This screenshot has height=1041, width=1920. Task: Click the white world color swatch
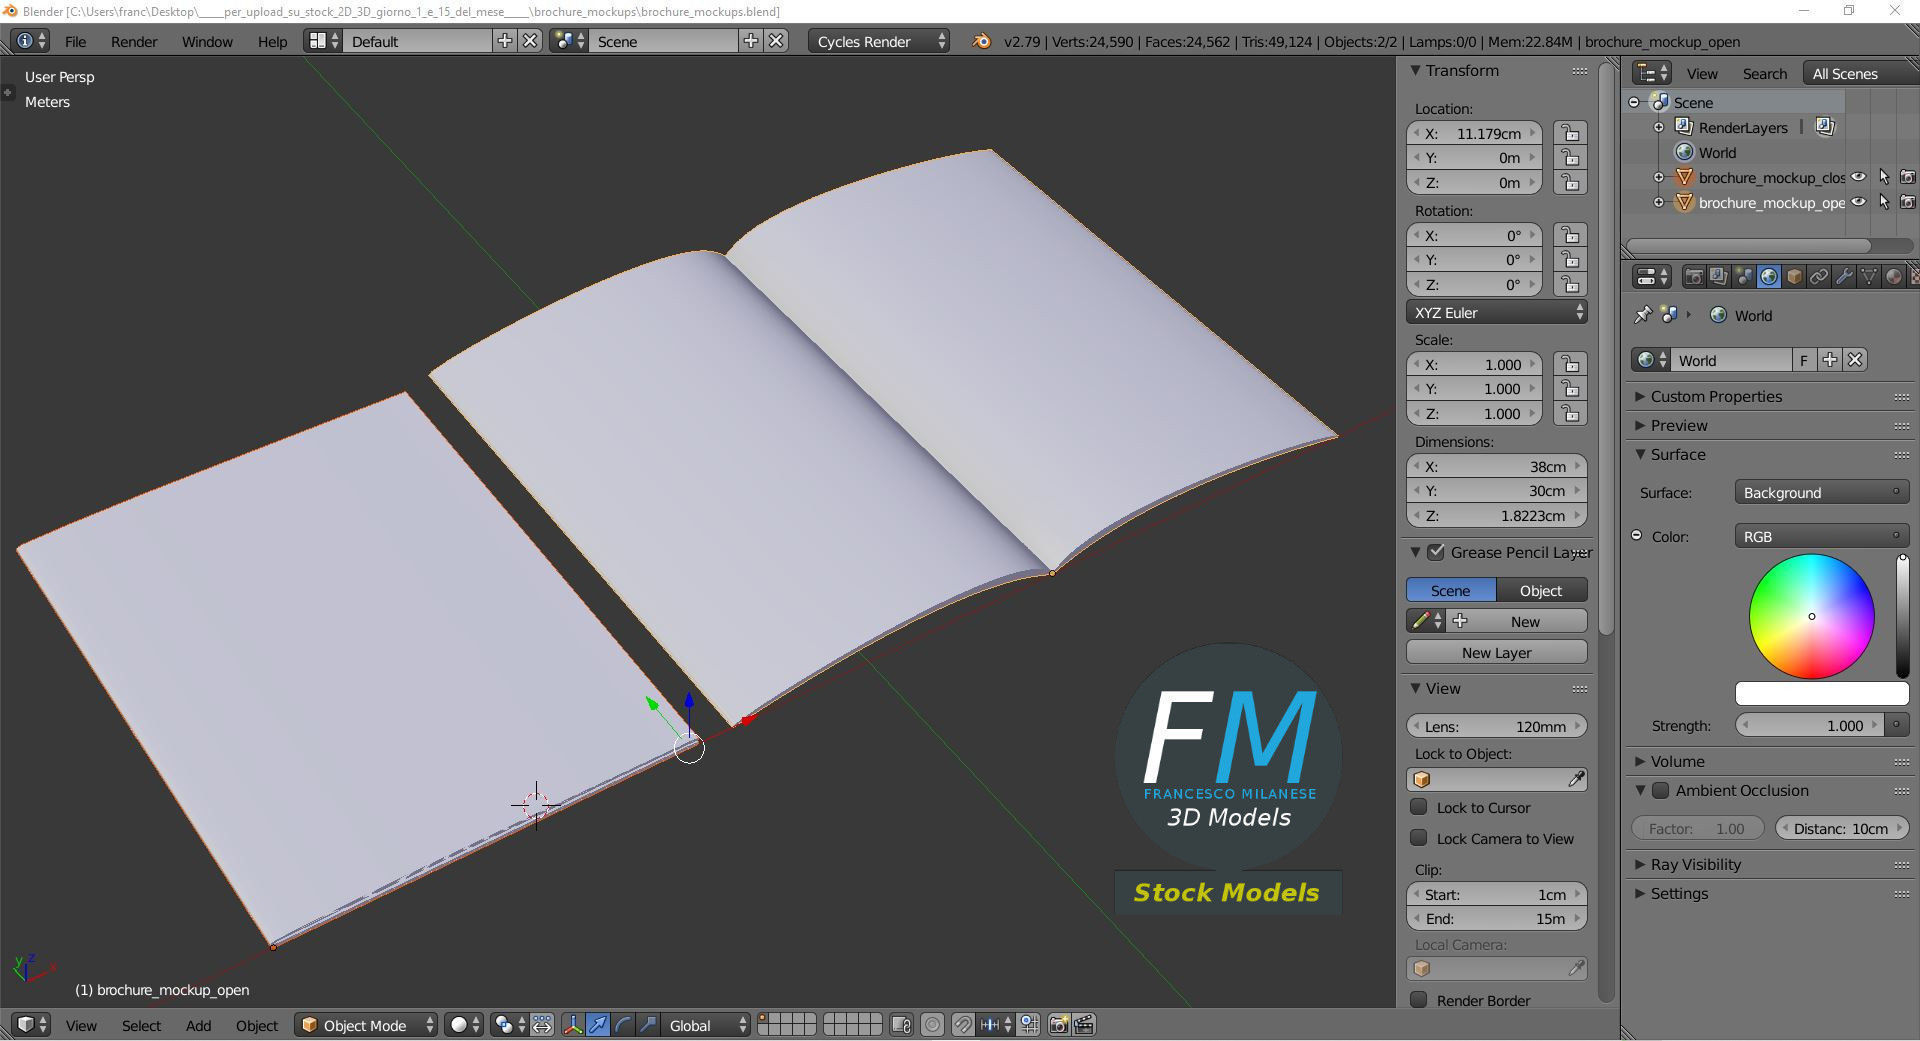pyautogui.click(x=1821, y=693)
